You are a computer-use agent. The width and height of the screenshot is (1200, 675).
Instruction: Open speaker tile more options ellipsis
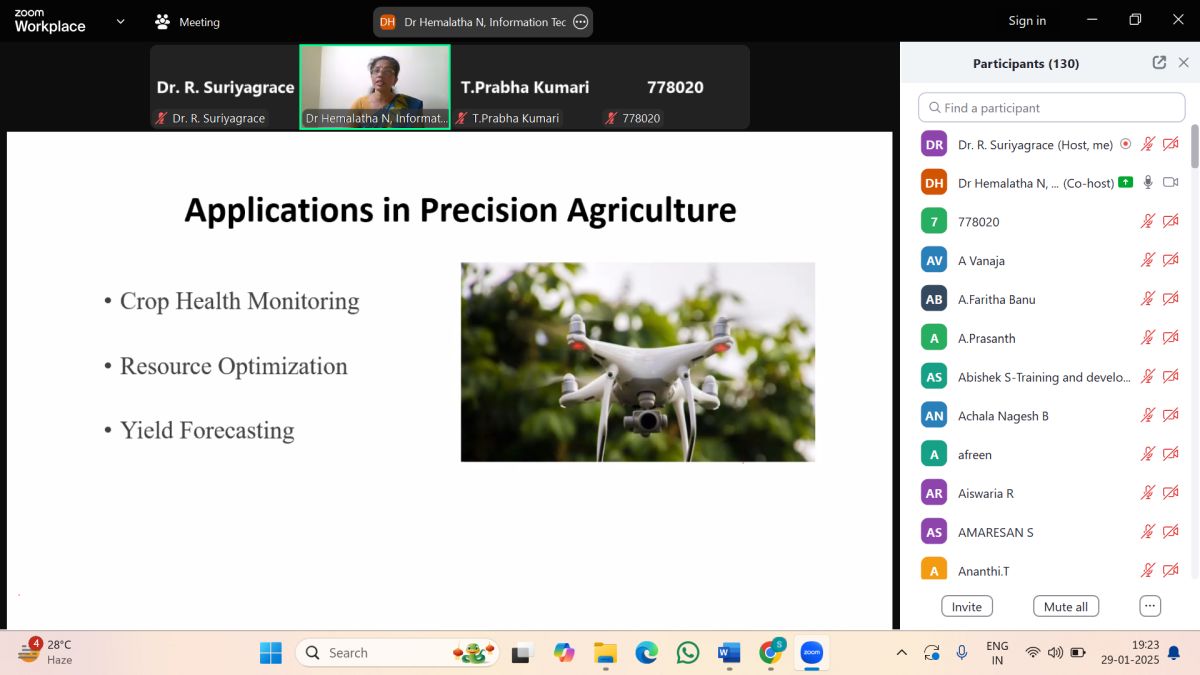(580, 22)
